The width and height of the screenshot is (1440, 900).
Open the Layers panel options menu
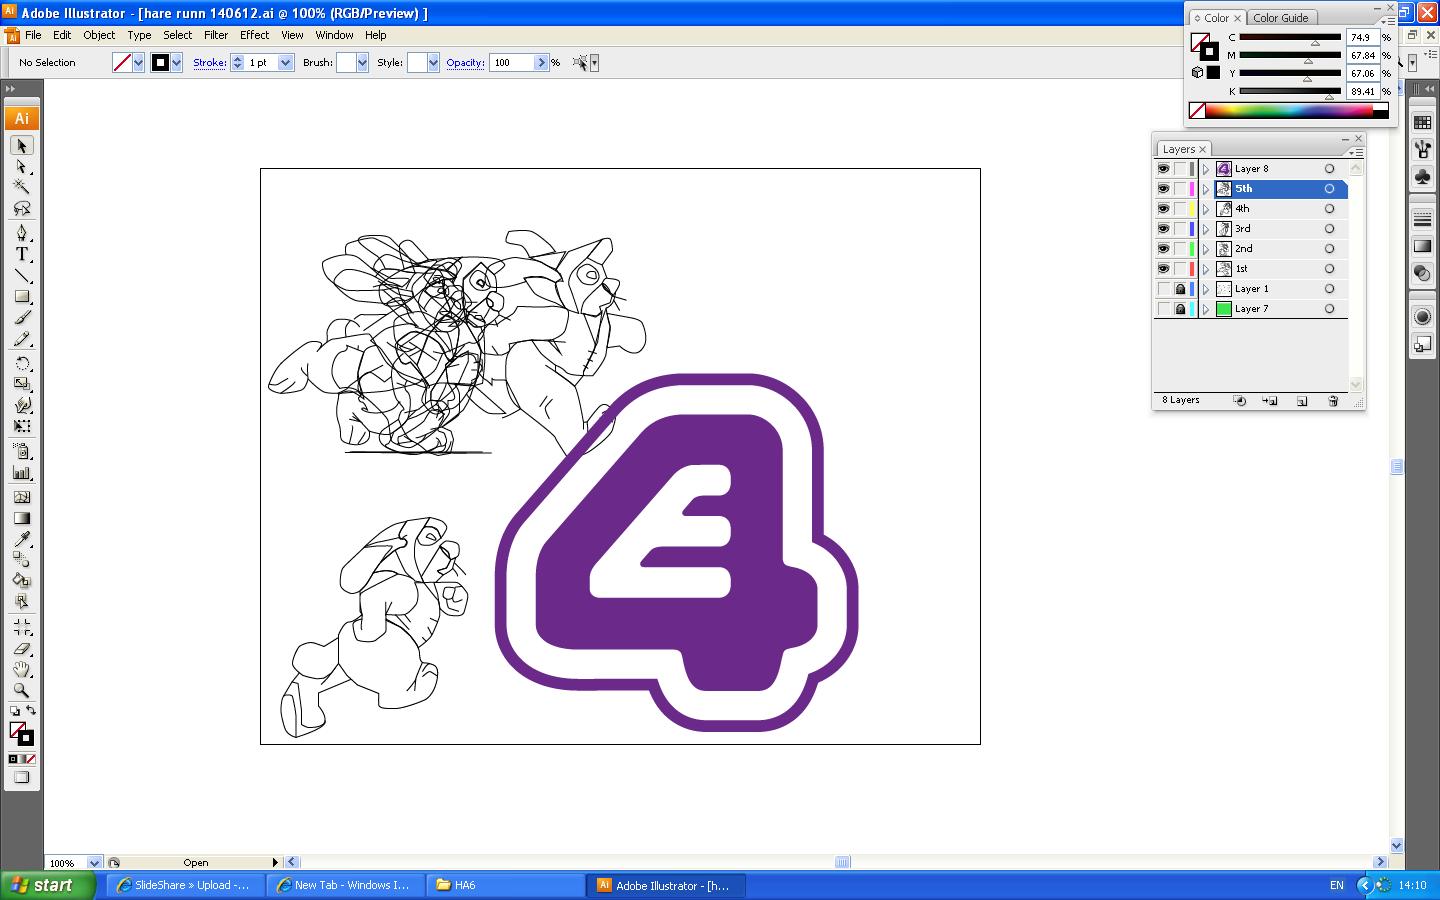(1356, 152)
